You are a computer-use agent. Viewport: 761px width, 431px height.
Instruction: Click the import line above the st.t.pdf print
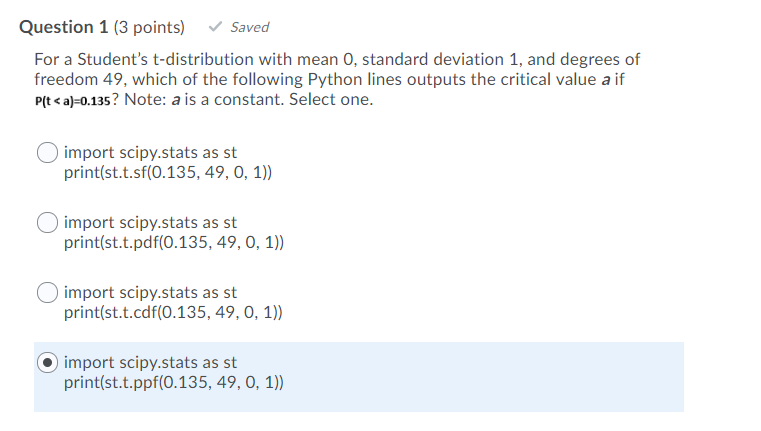point(150,223)
